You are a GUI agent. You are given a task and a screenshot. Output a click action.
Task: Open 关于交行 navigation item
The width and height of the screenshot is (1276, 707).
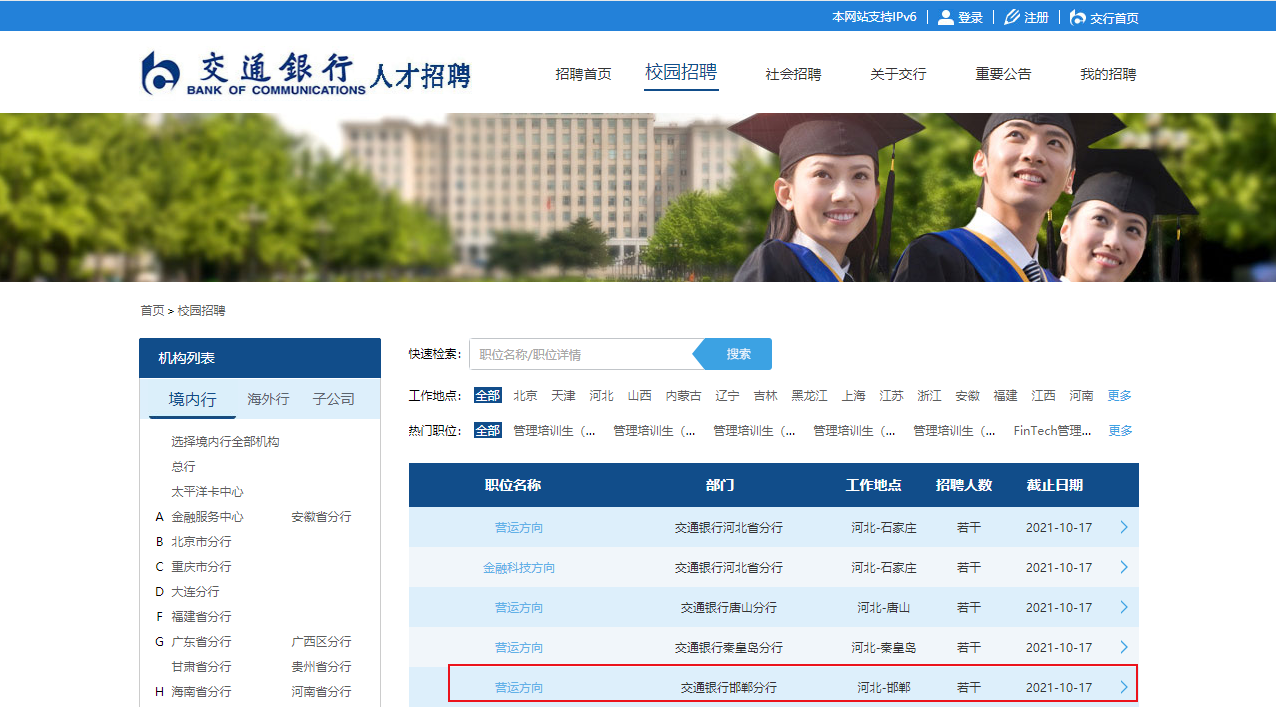898,74
